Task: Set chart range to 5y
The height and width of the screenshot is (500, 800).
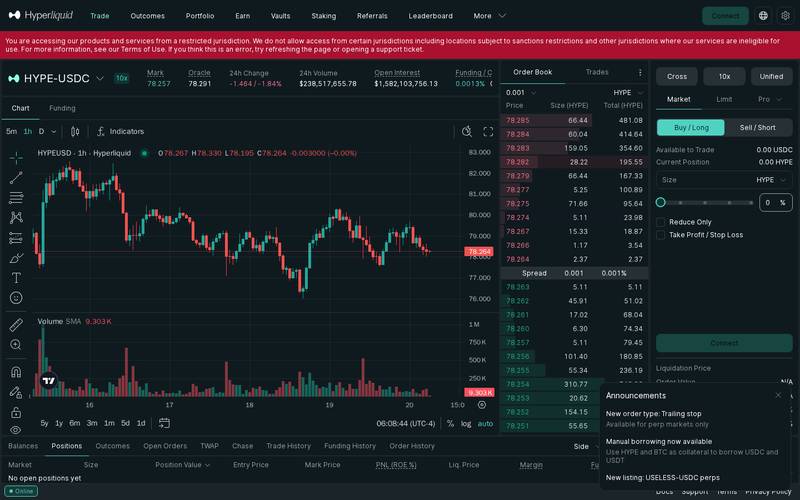Action: 44,423
